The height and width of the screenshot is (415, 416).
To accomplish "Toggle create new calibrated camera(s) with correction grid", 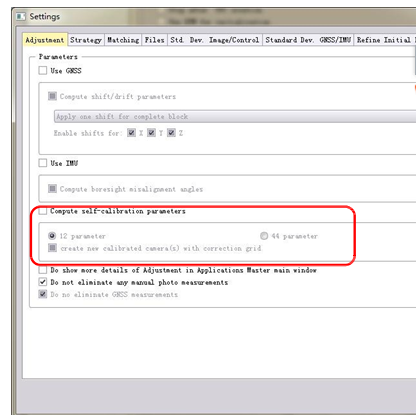I will (52, 248).
